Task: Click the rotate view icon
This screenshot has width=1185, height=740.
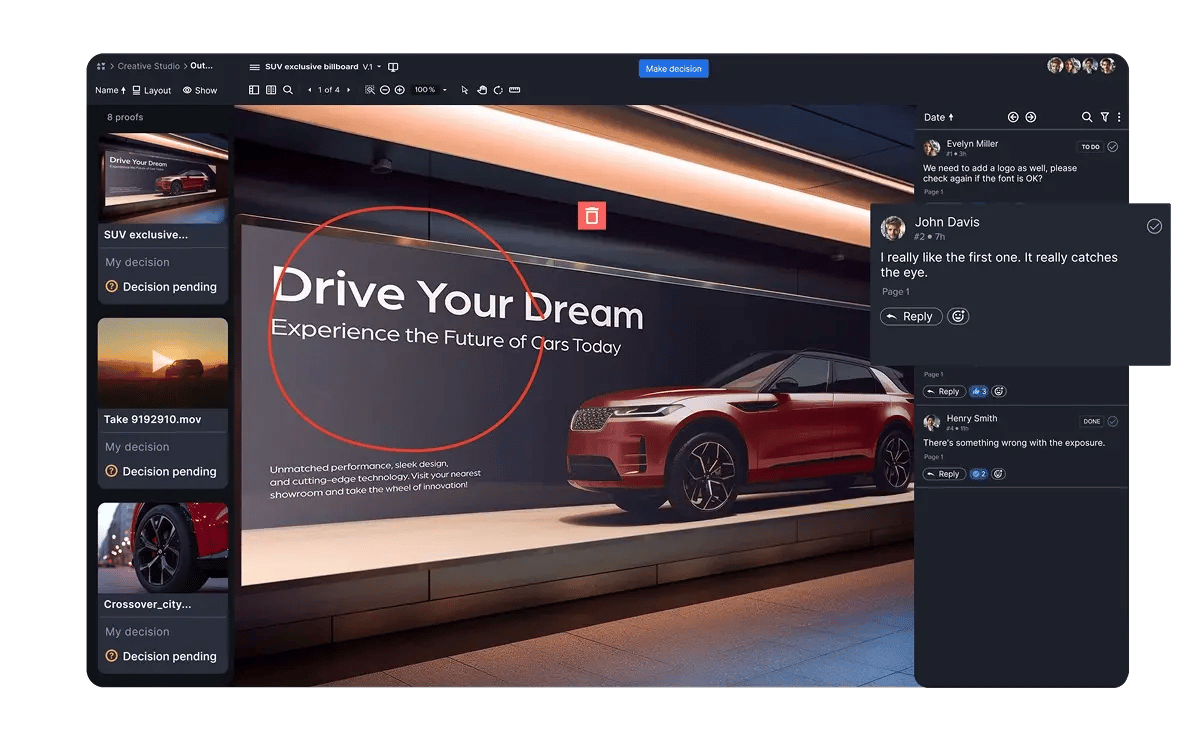Action: (498, 90)
